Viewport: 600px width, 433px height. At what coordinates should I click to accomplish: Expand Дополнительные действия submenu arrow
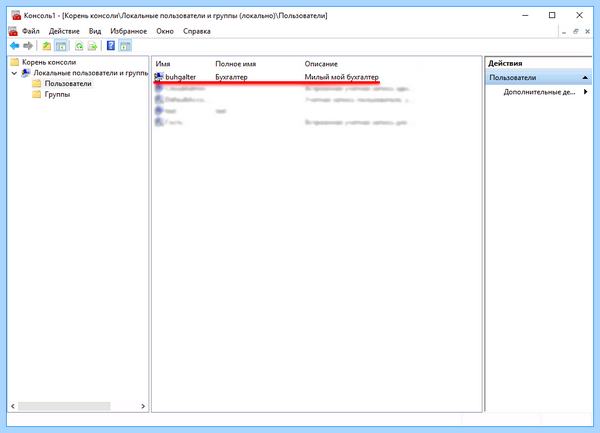(585, 92)
